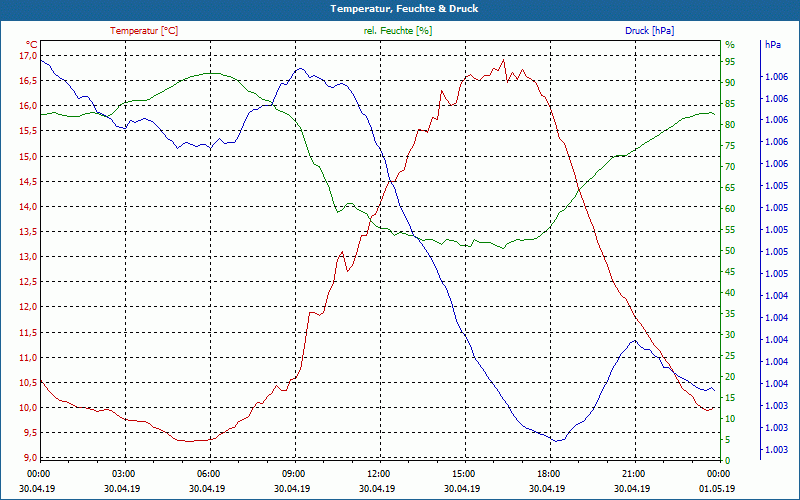Click the "03:00" time axis label
This screenshot has height=500, width=800.
coord(123,473)
